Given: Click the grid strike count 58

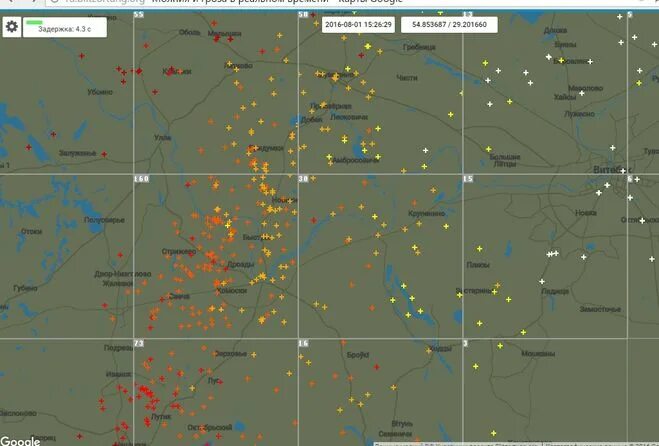Looking at the screenshot, I should click(303, 15).
